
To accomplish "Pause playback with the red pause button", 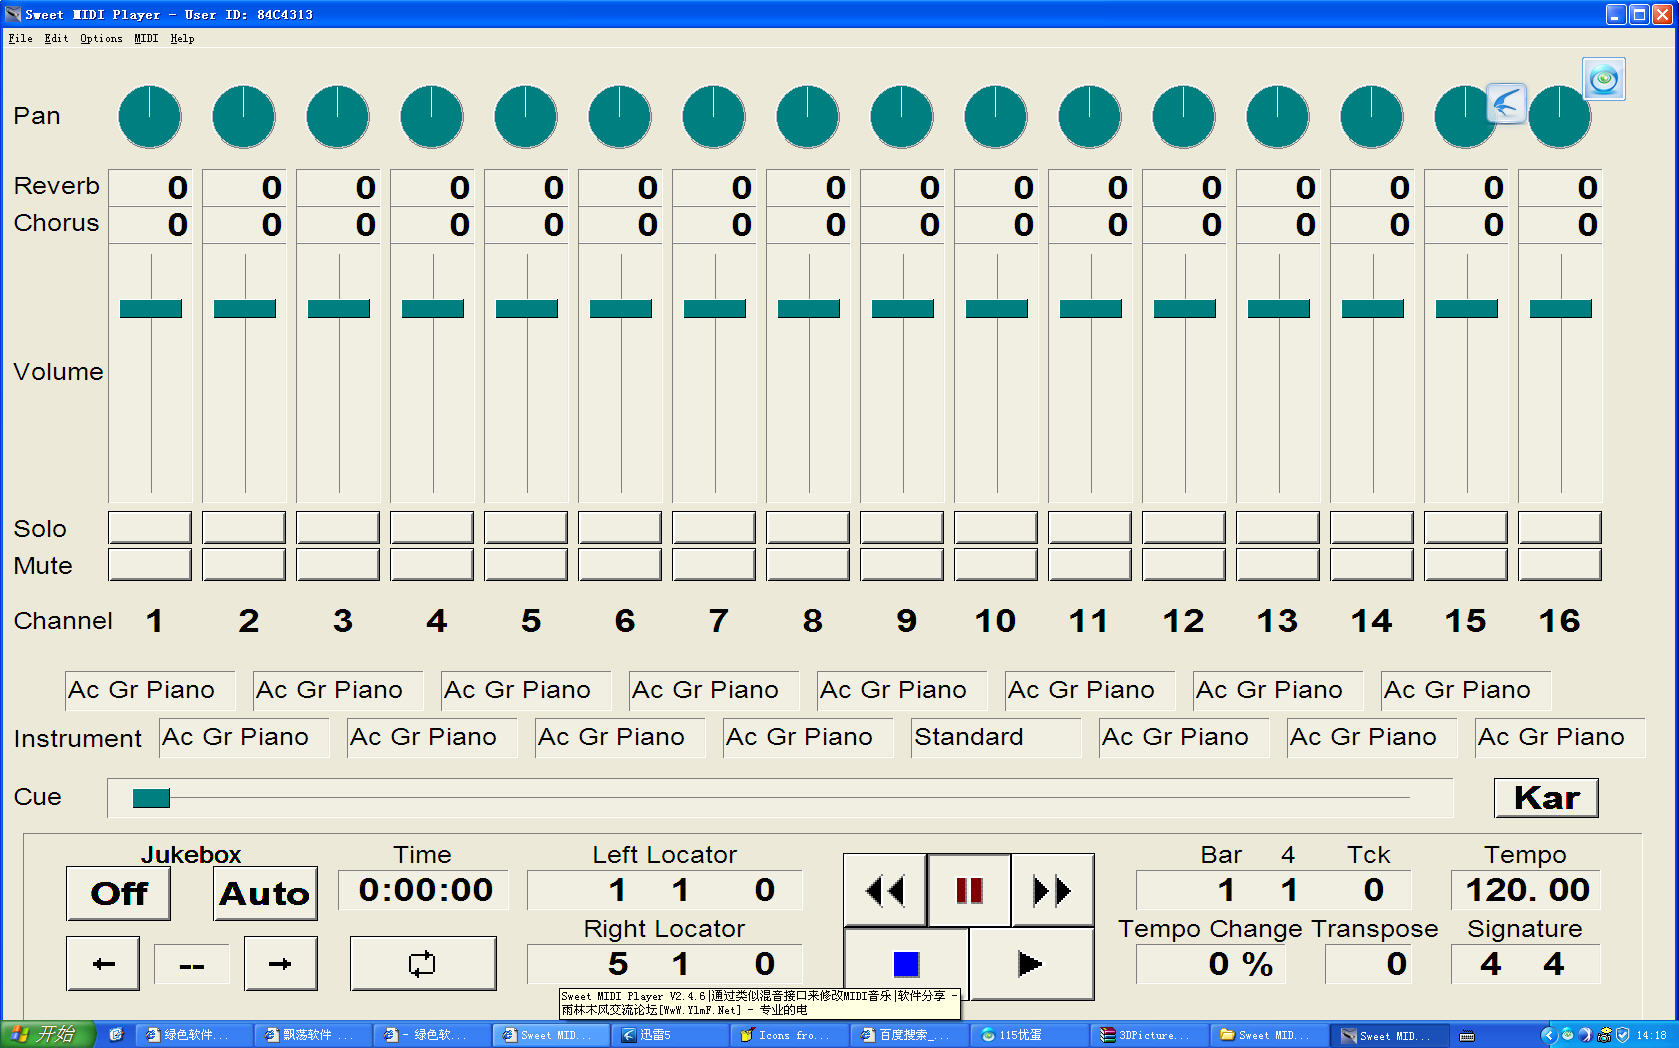I will pos(969,890).
